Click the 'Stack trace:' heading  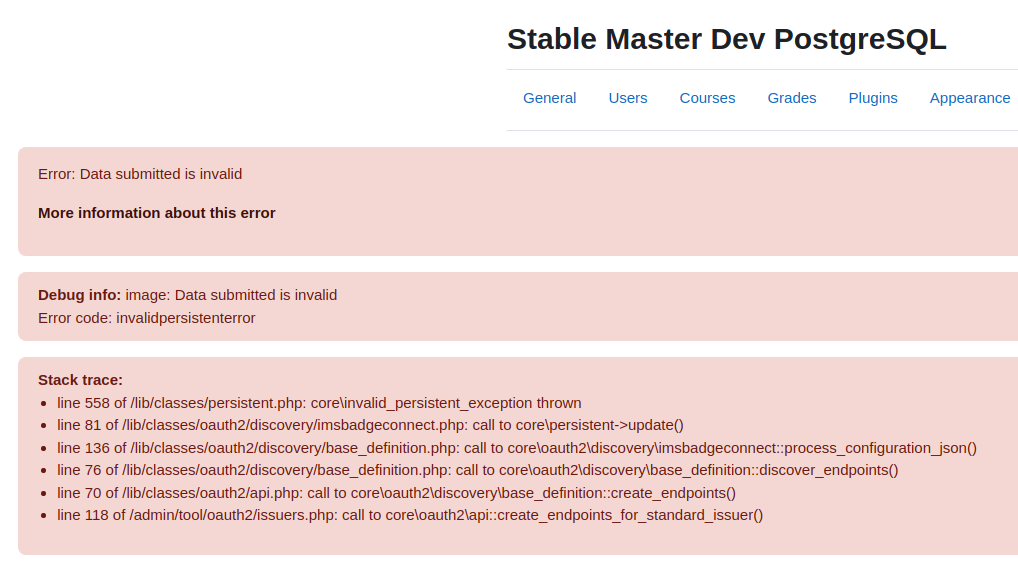pos(81,380)
